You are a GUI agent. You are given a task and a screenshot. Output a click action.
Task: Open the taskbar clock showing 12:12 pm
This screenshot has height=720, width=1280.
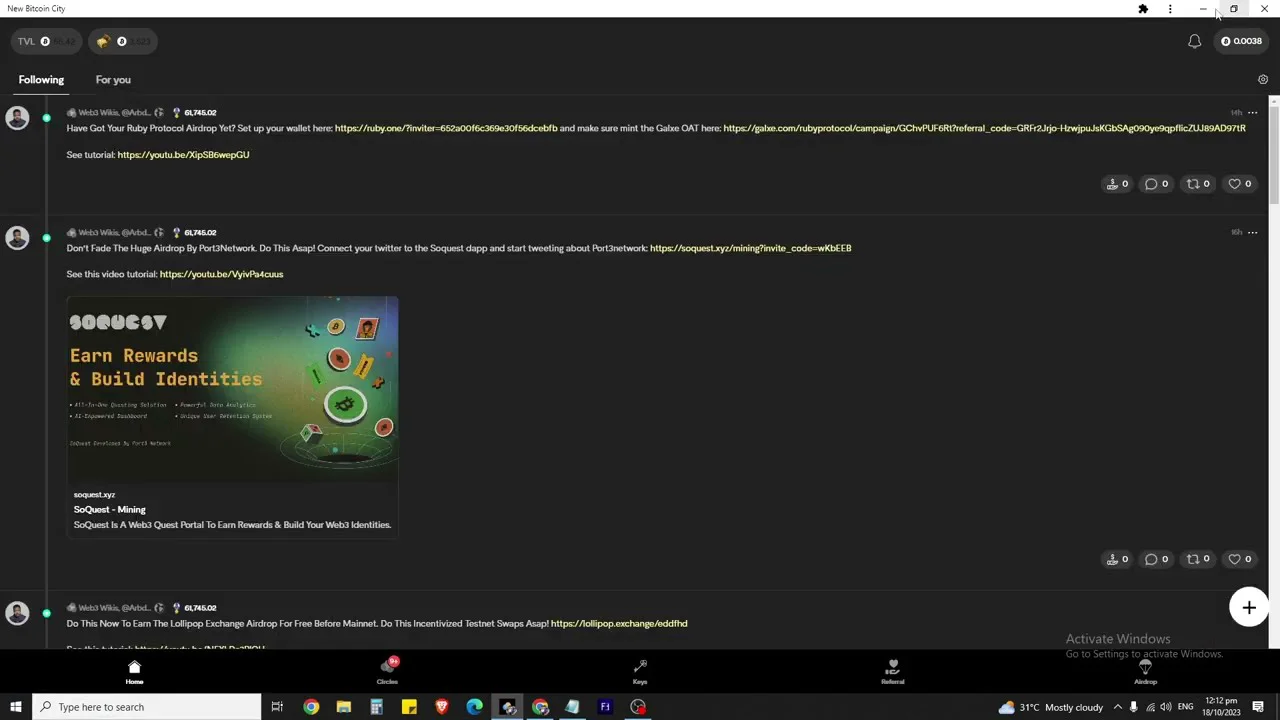(1222, 707)
